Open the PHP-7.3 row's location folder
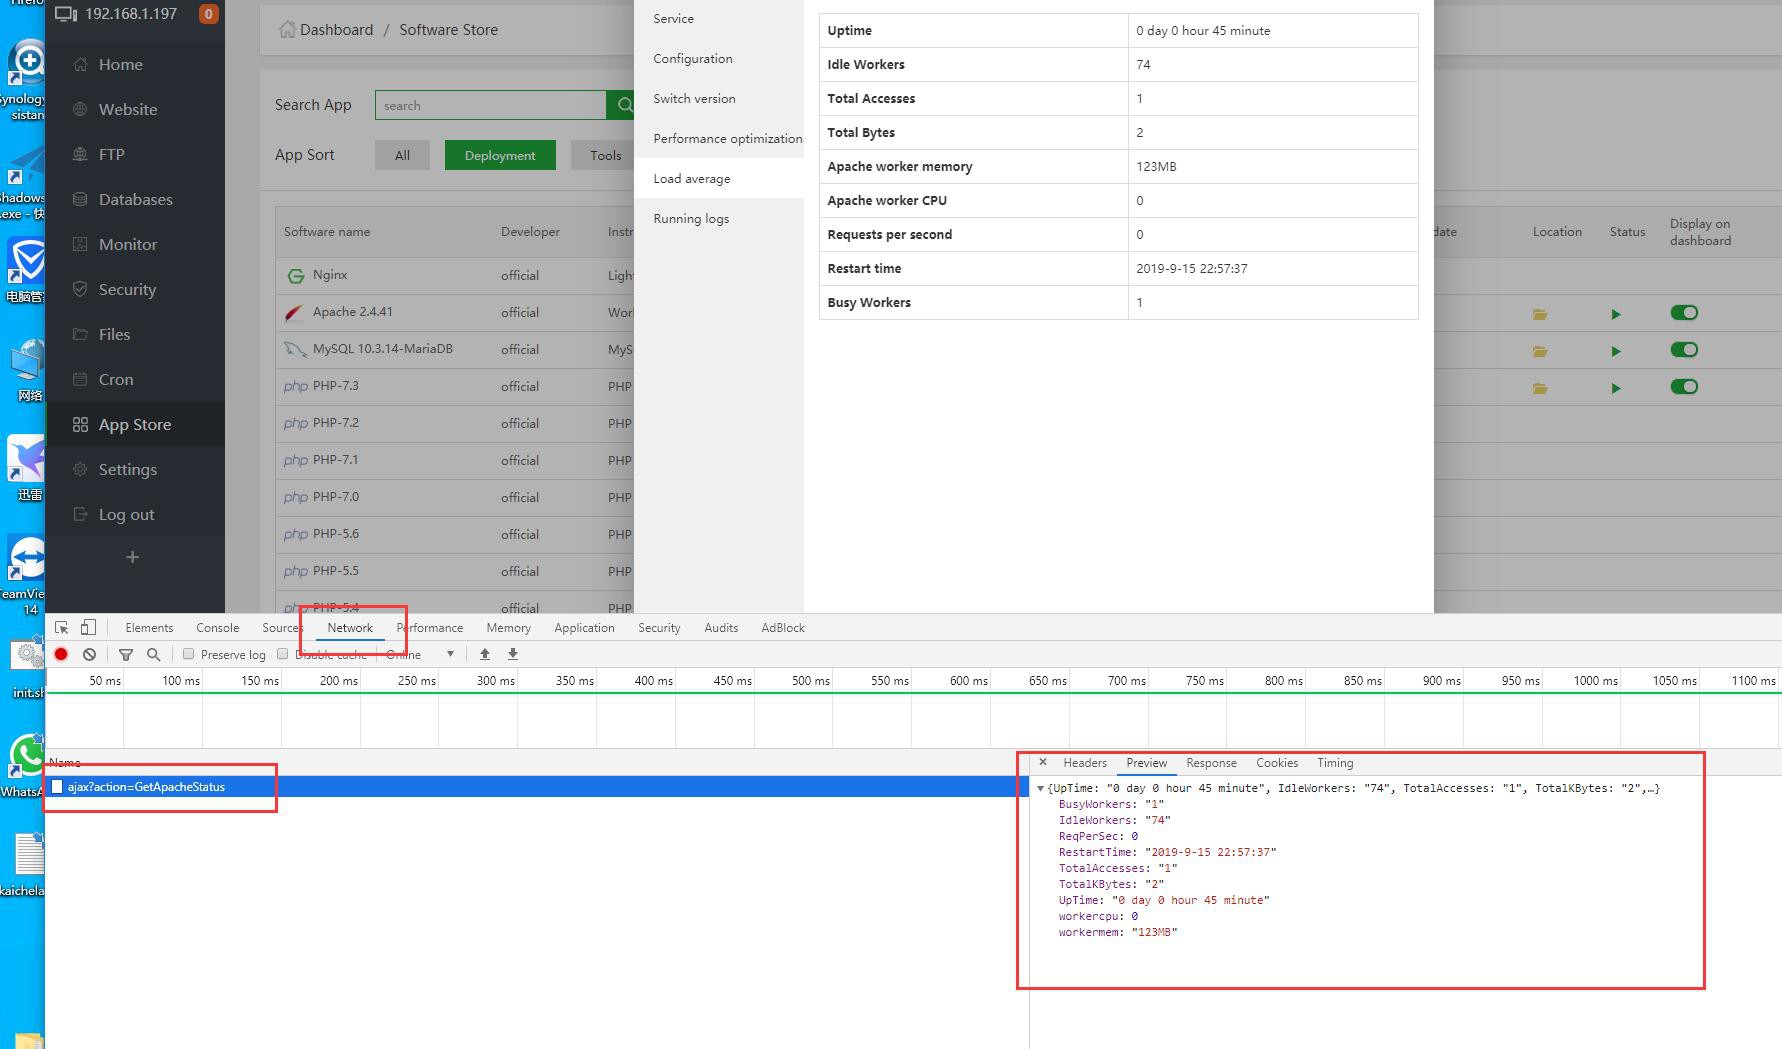This screenshot has width=1782, height=1049. tap(1540, 388)
